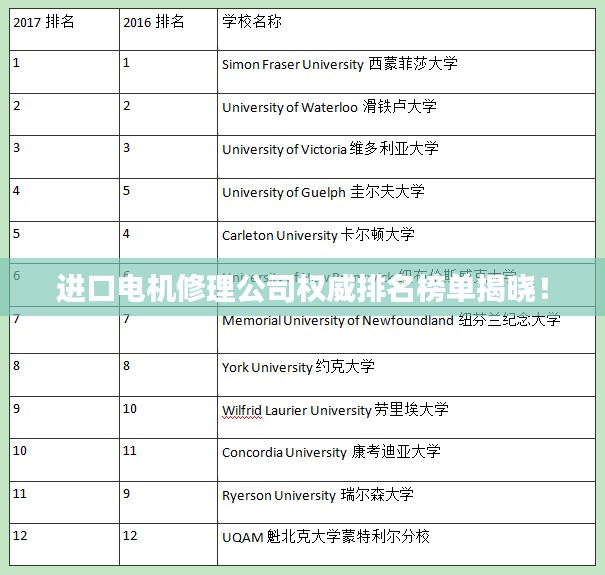Select "York University 约克大学" cell
The height and width of the screenshot is (575, 605).
pos(407,375)
